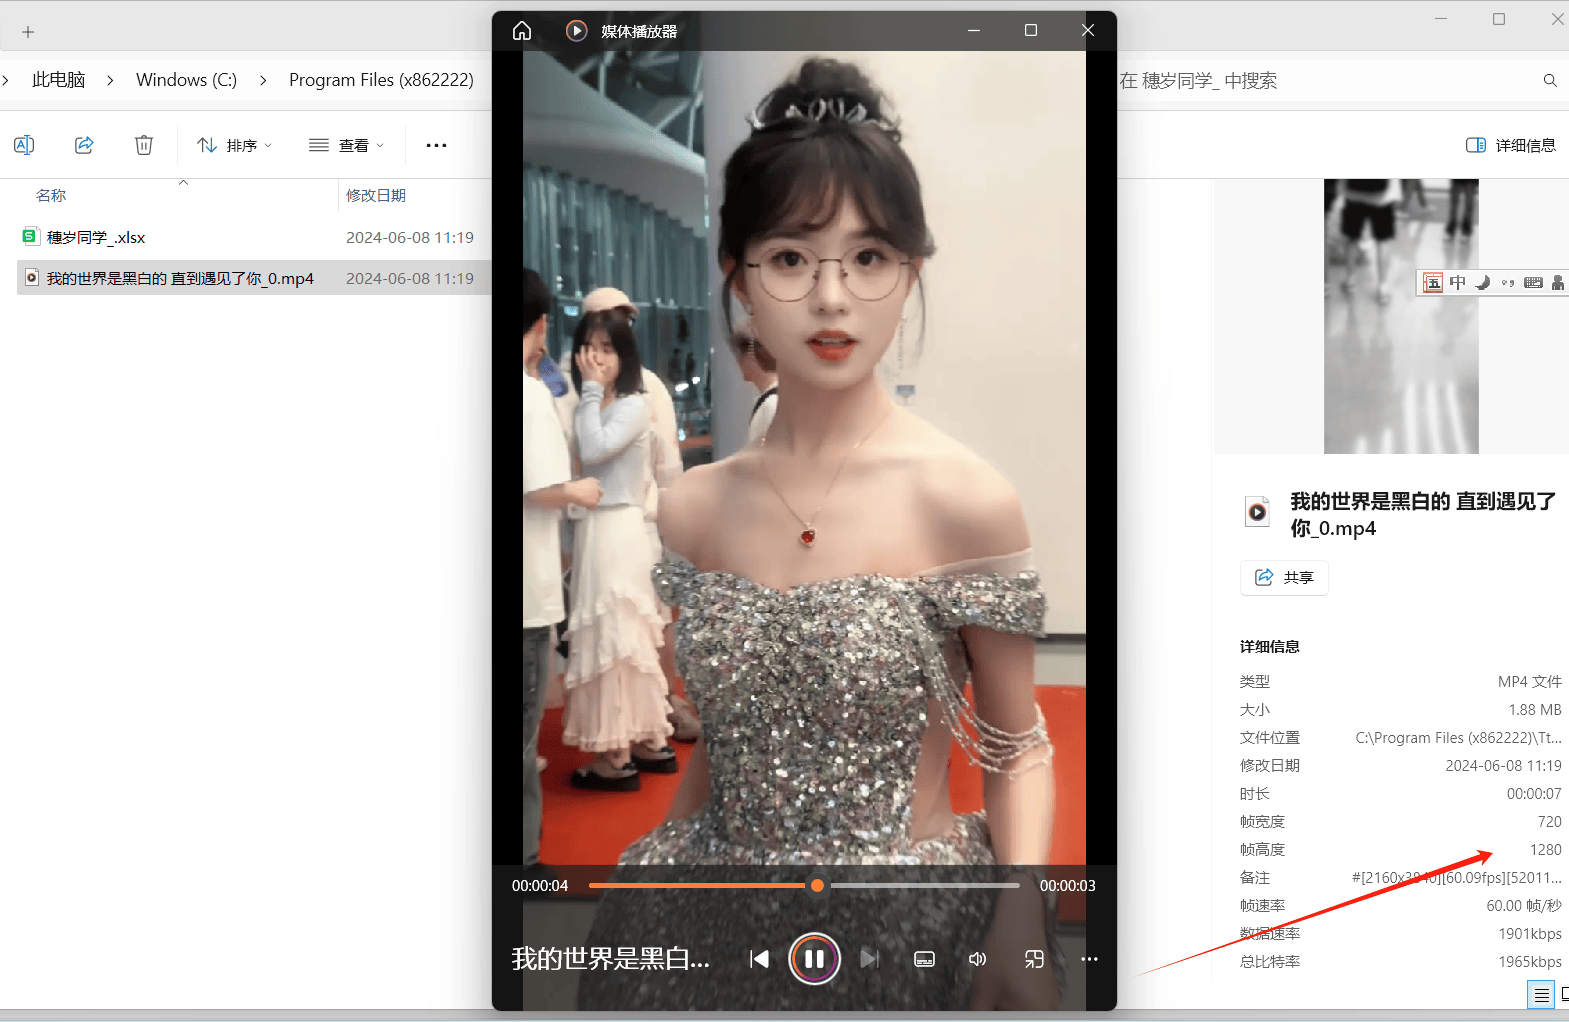Click the Wubi input method logo icon
Viewport: 1569px width, 1022px height.
(1433, 283)
